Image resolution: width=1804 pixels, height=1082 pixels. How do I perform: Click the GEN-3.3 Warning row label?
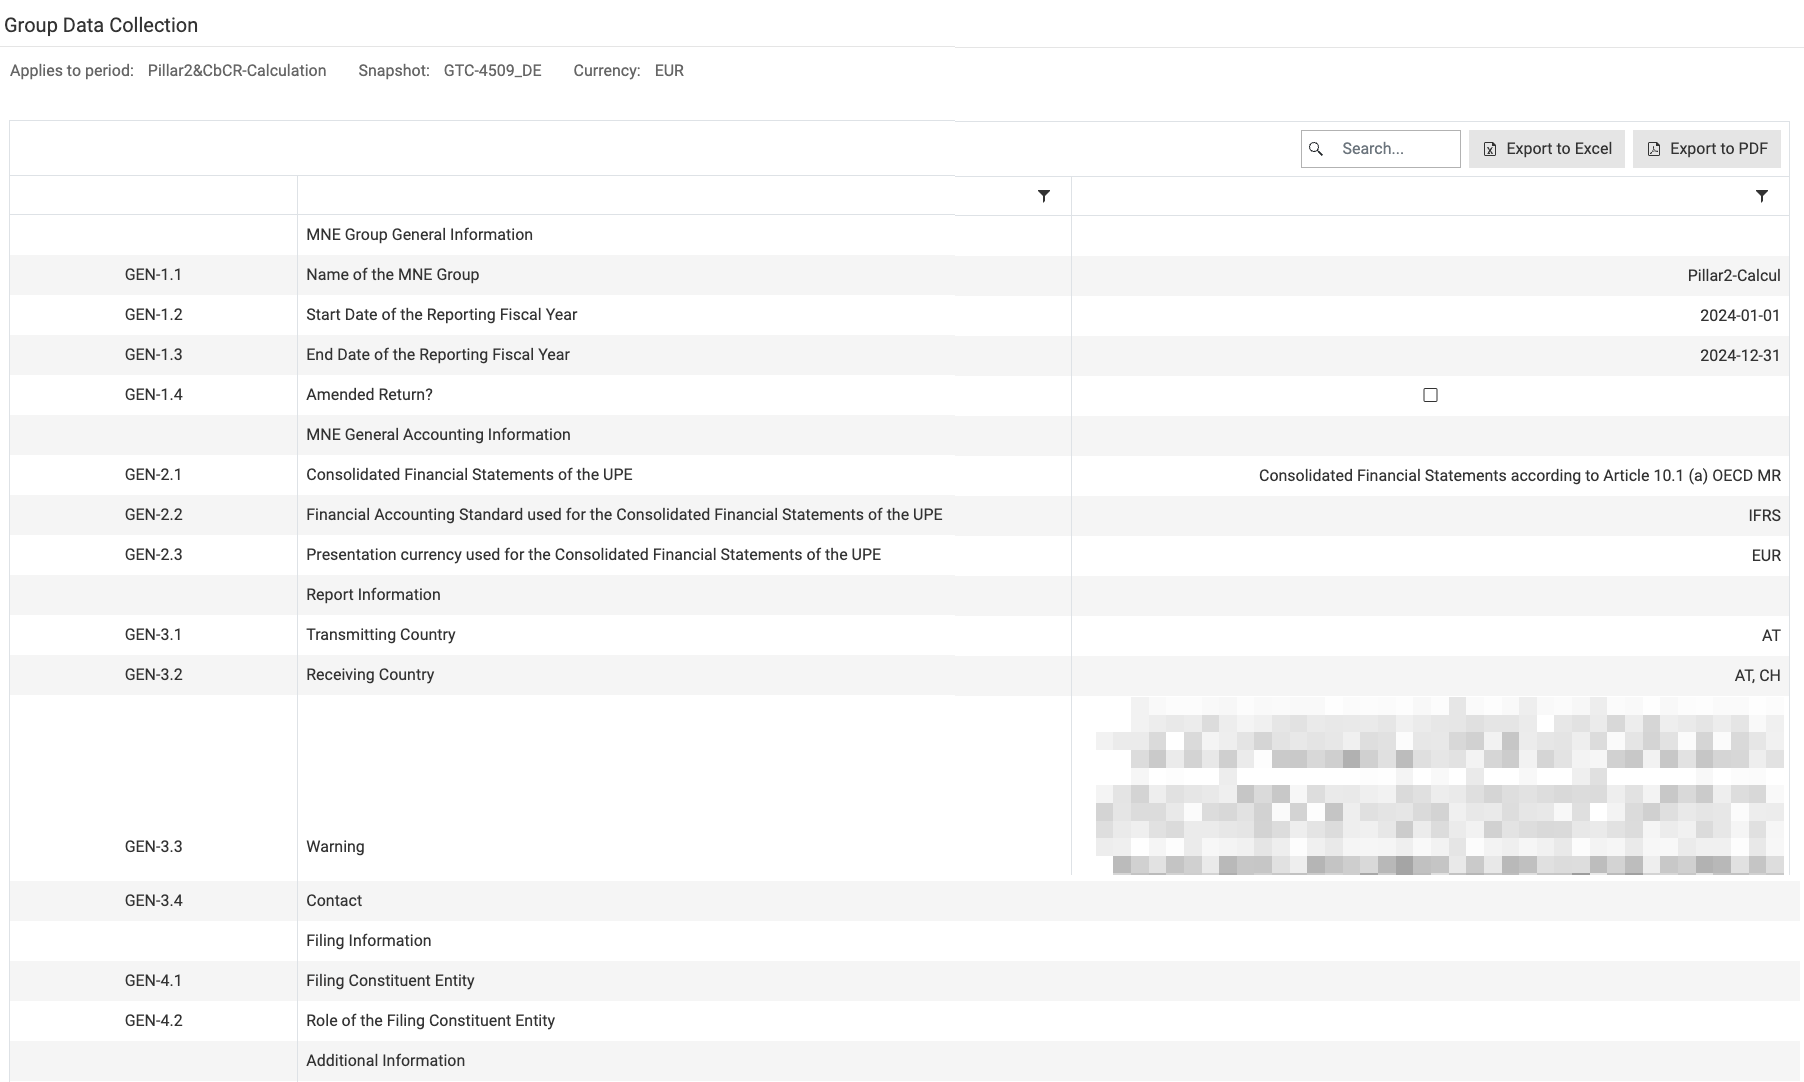tap(335, 847)
